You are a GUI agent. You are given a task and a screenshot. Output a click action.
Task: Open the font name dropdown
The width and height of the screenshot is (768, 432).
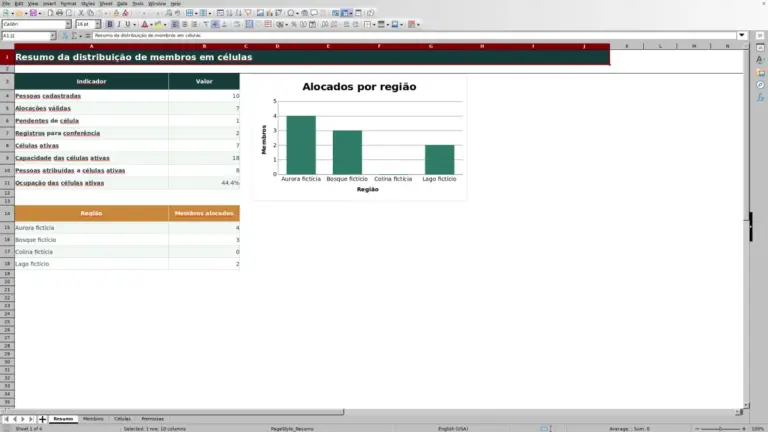coord(68,24)
